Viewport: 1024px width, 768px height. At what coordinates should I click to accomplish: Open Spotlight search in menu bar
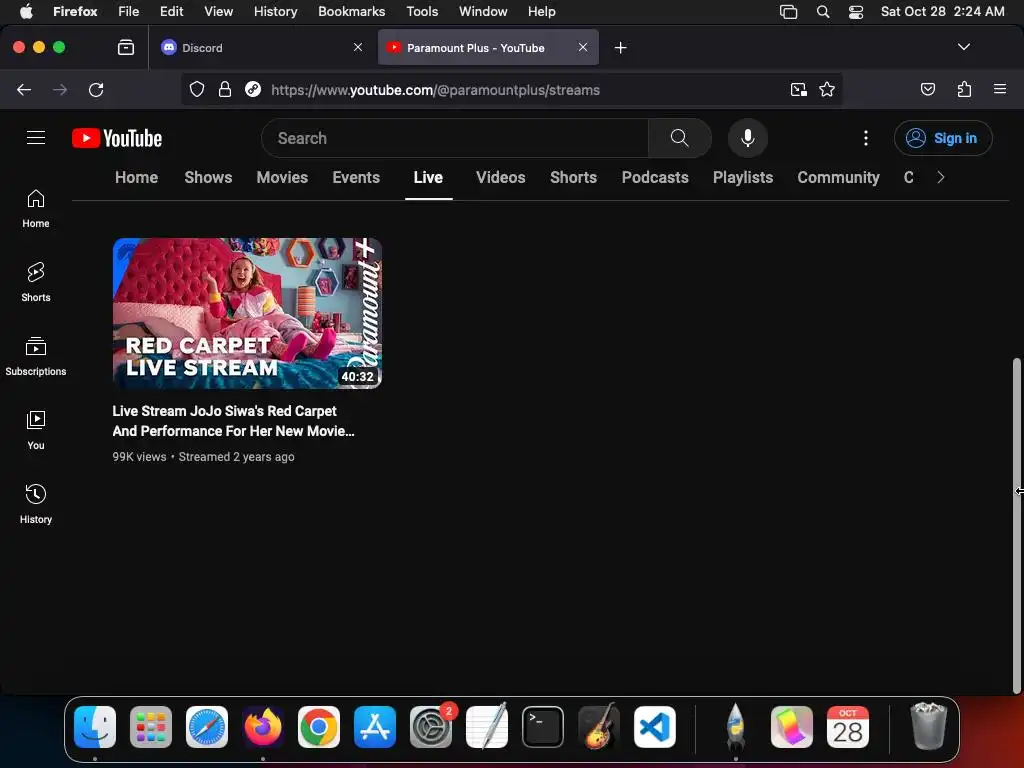[823, 12]
